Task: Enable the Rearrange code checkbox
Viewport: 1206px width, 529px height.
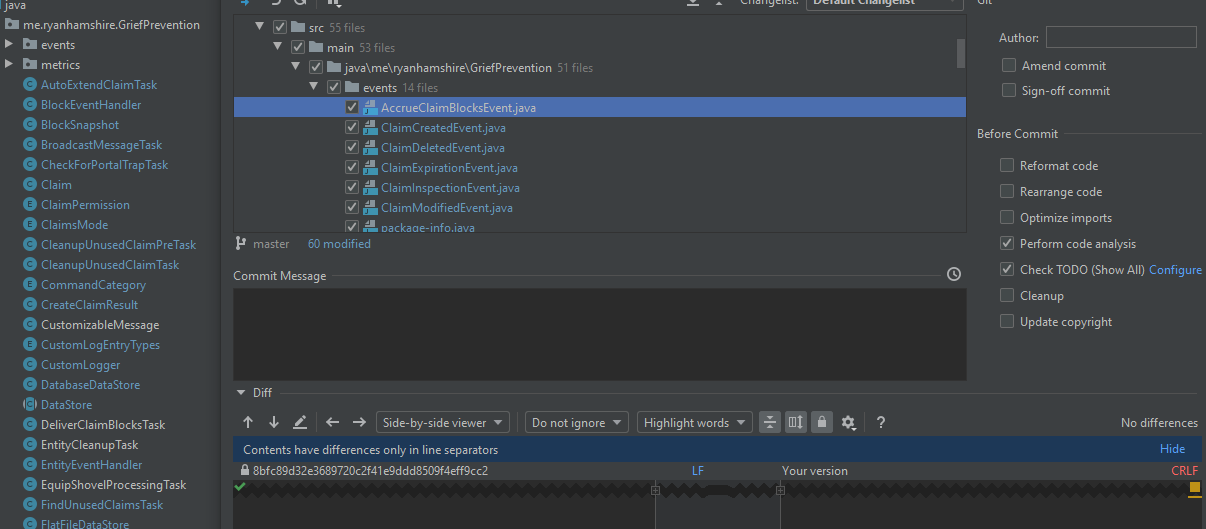Action: point(1007,192)
